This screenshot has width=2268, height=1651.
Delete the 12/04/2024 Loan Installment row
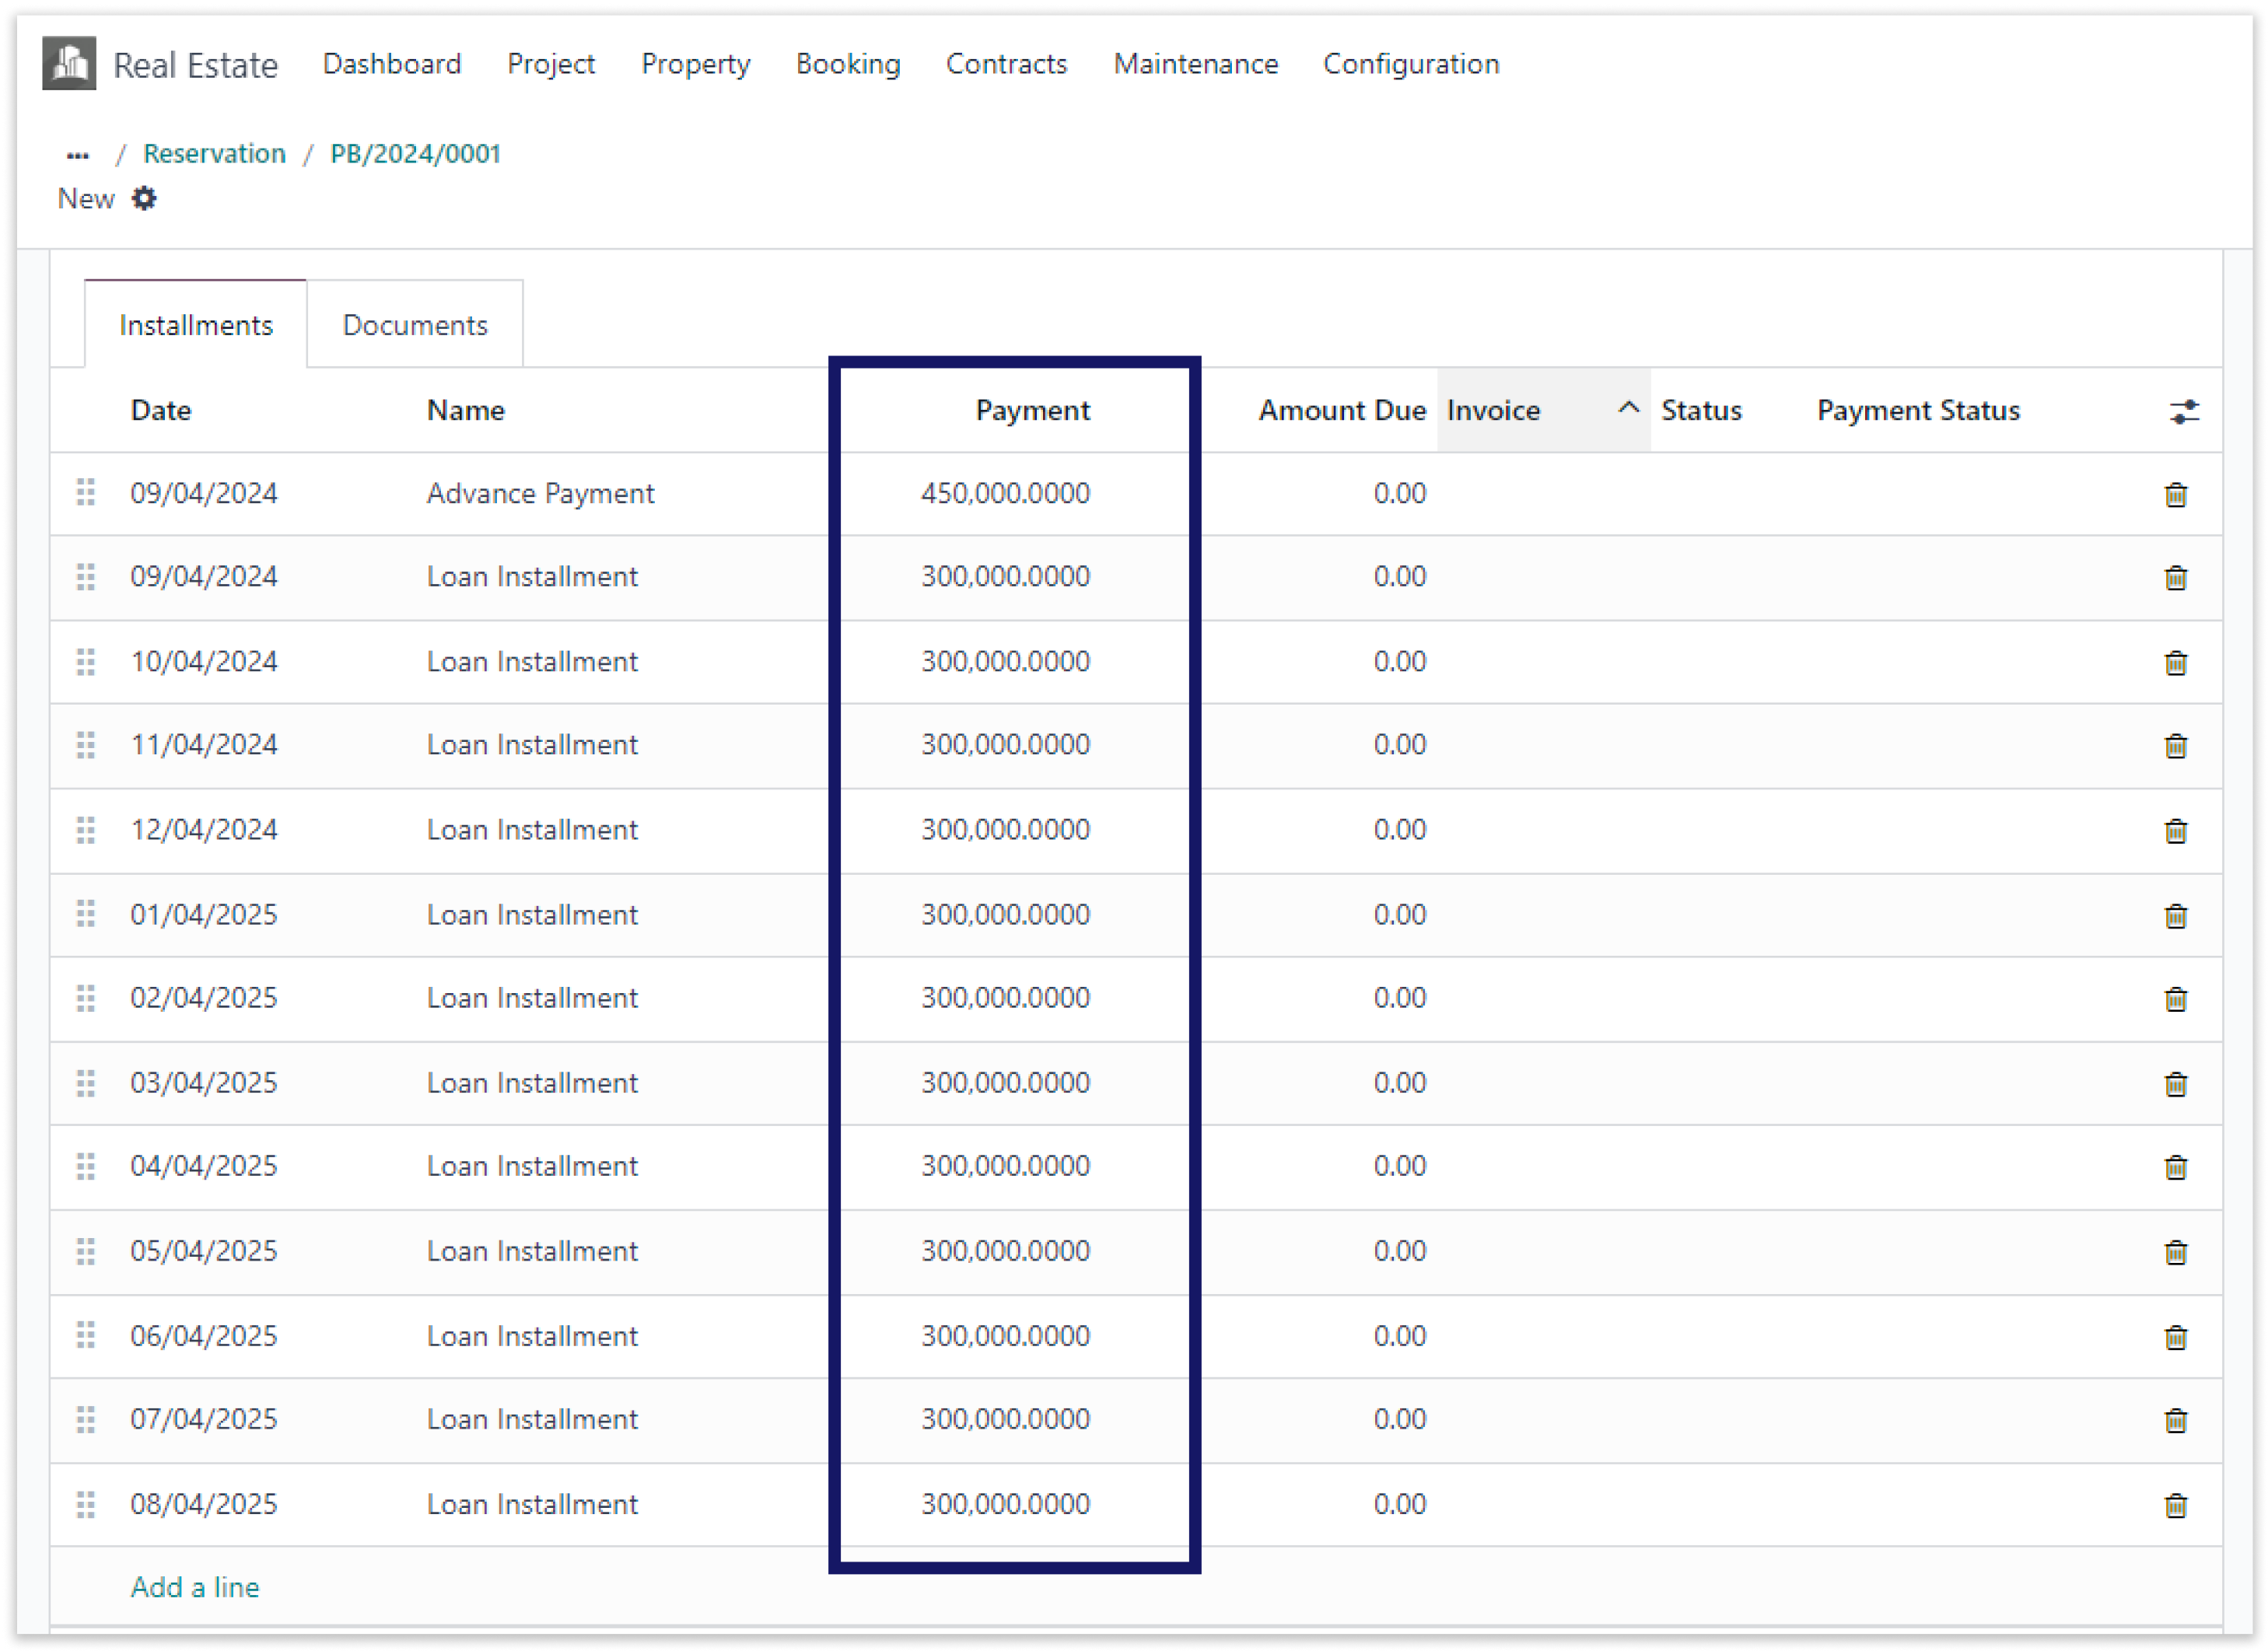coord(2175,830)
